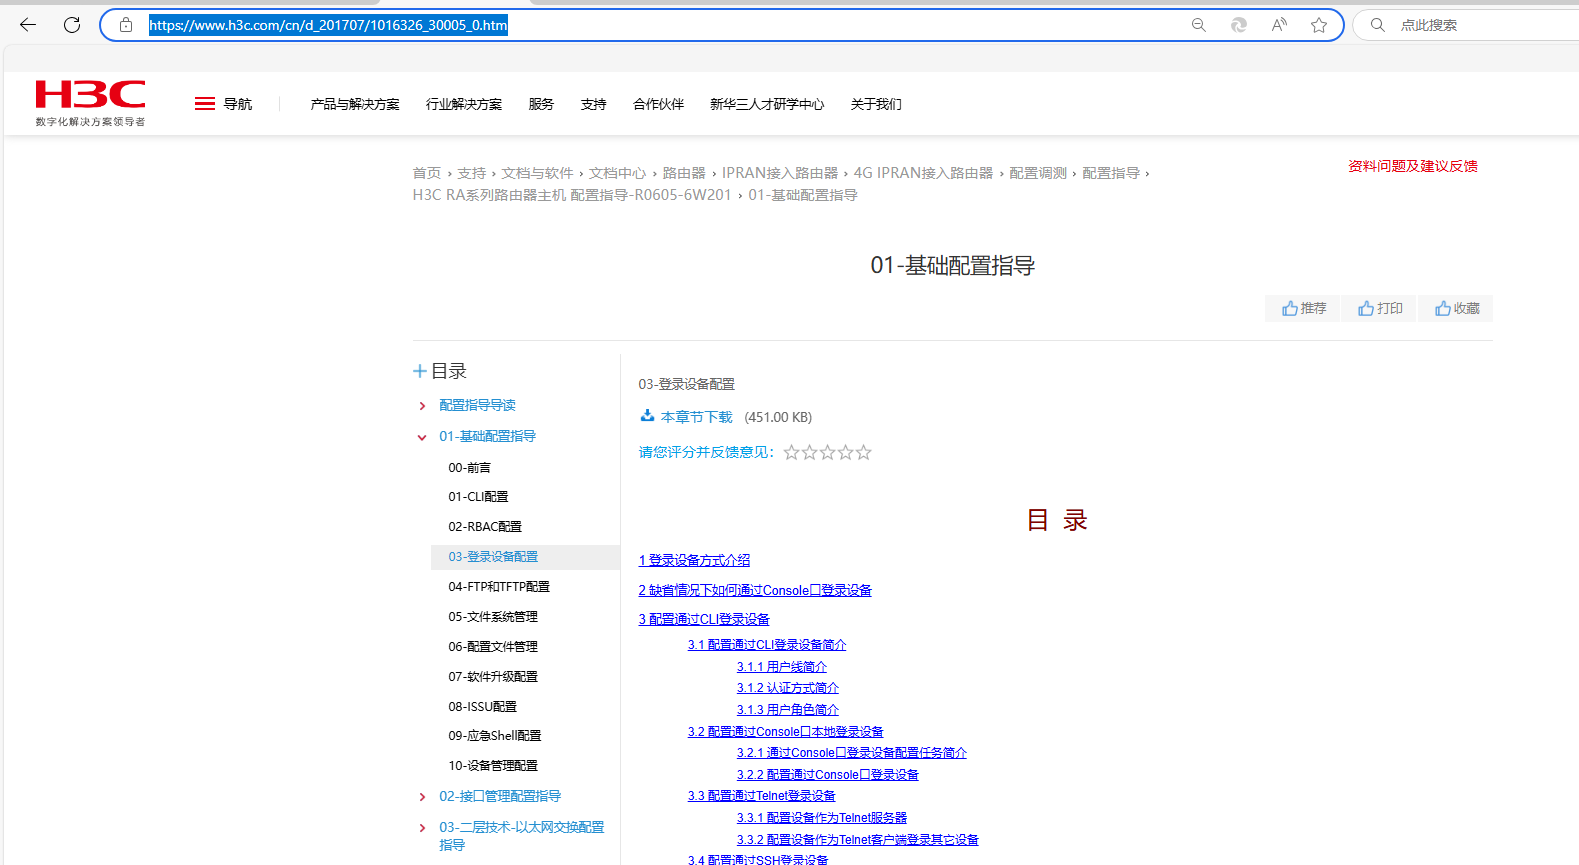1579x865 pixels.
Task: Expand the 03-二层技术-以太网交换配置指导 arrow
Action: (x=422, y=828)
